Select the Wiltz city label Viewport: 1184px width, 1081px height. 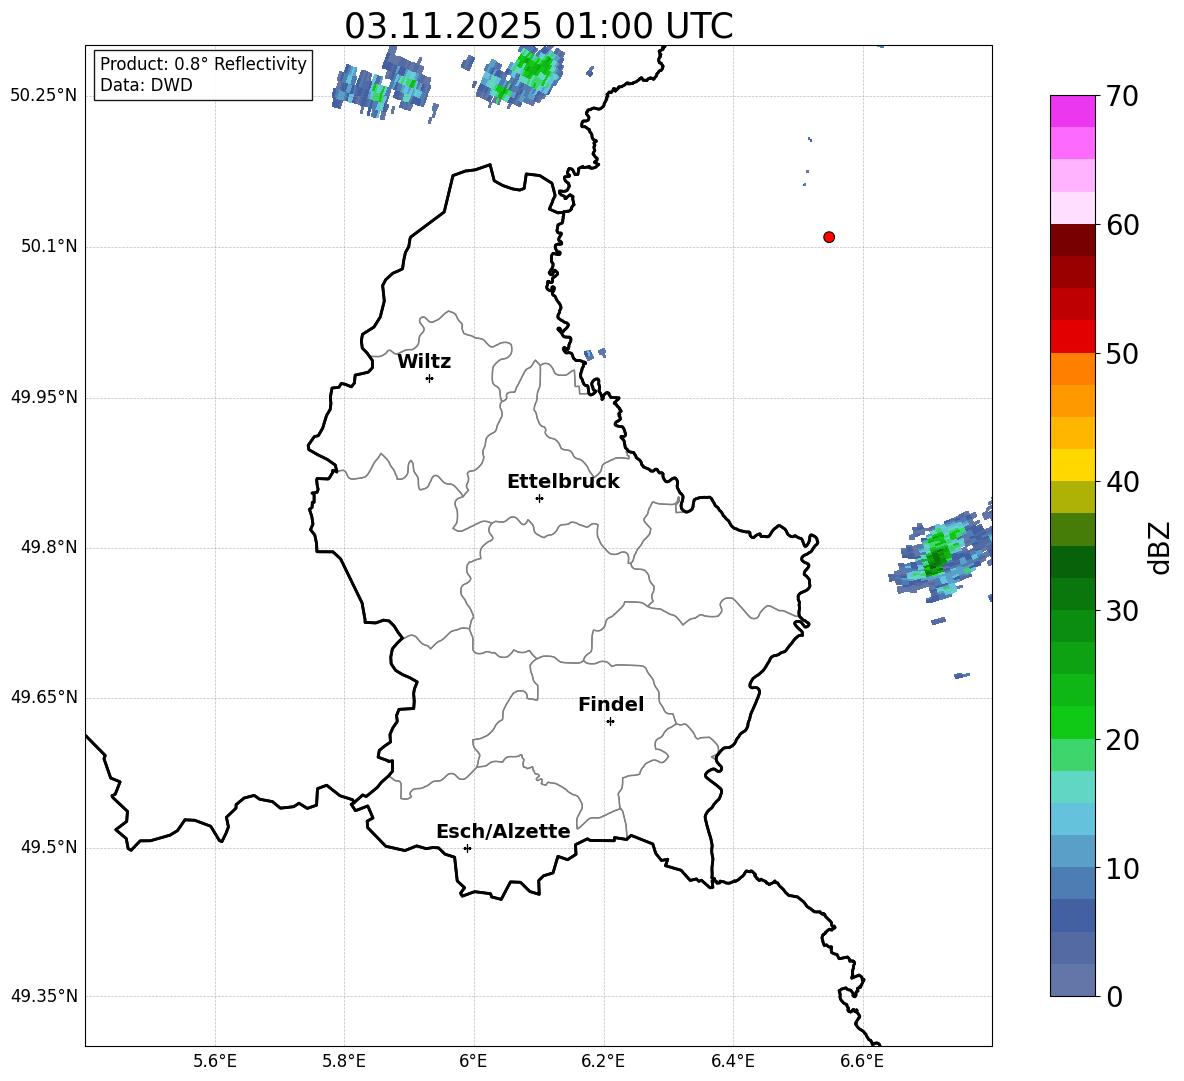(x=424, y=362)
